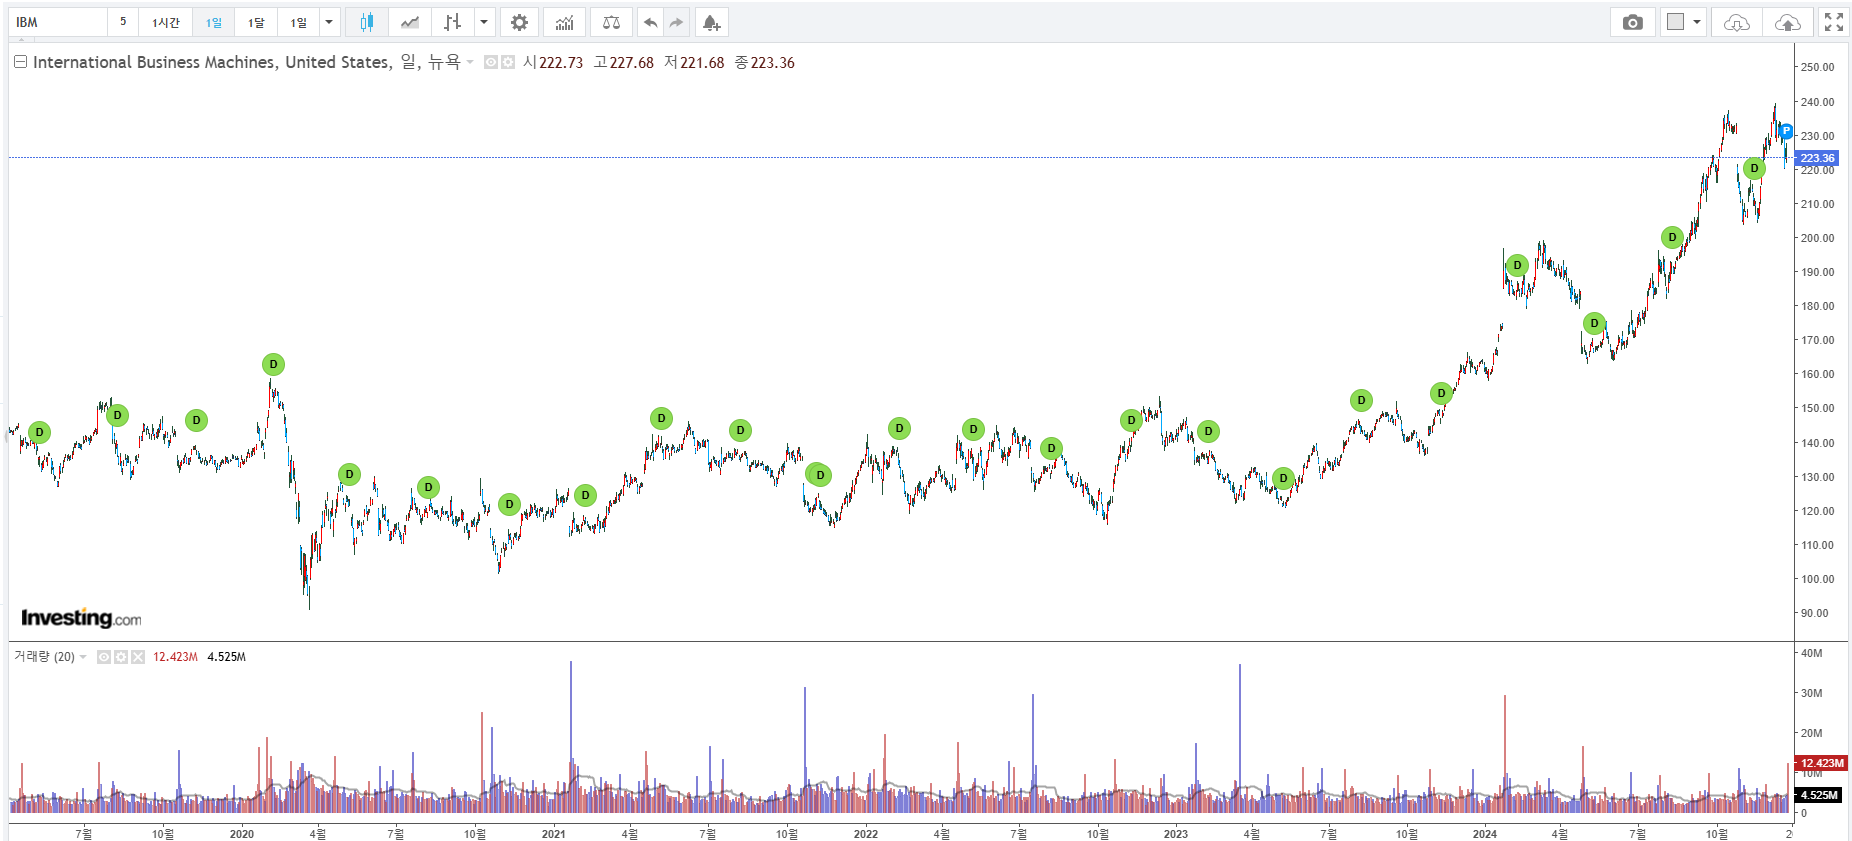Click the black 4.525M volume axis label
This screenshot has width=1852, height=841.
tap(1819, 795)
